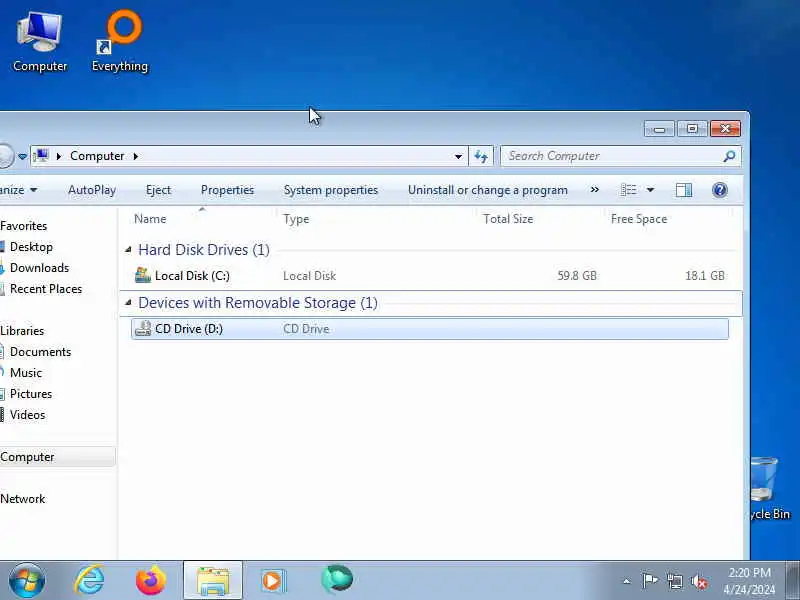800x600 pixels.
Task: Open the address bar history dropdown
Action: click(458, 156)
